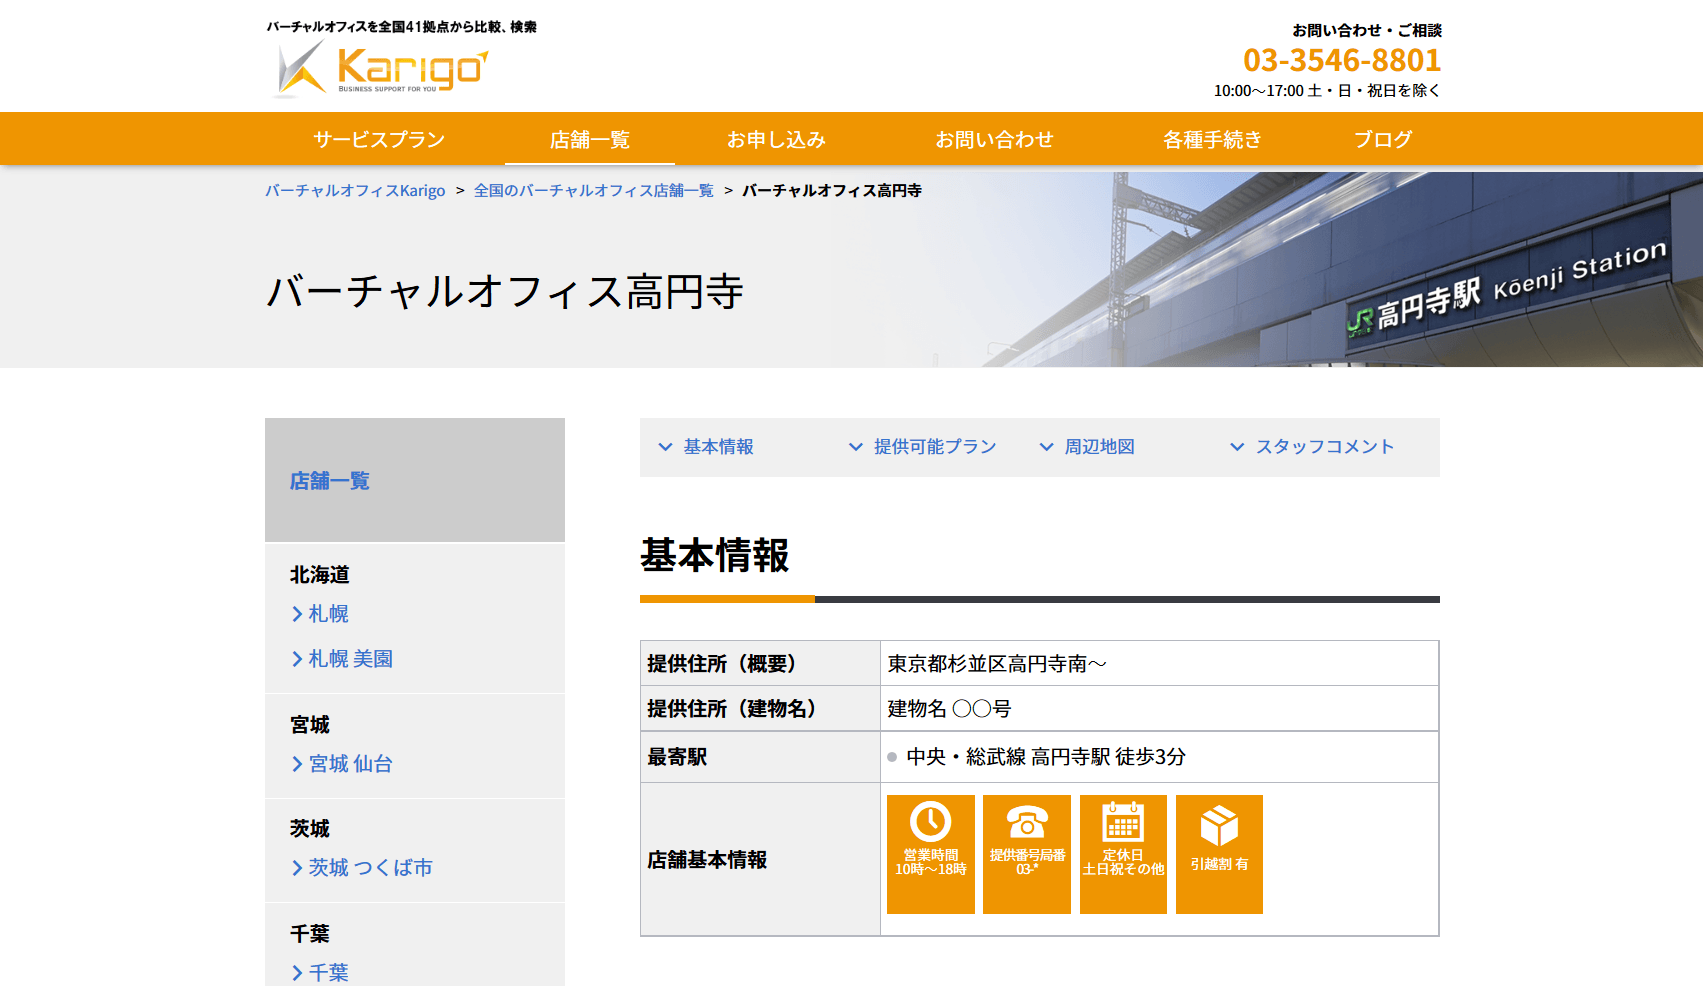The width and height of the screenshot is (1703, 986).
Task: Go to the ブログ page
Action: (x=1382, y=139)
